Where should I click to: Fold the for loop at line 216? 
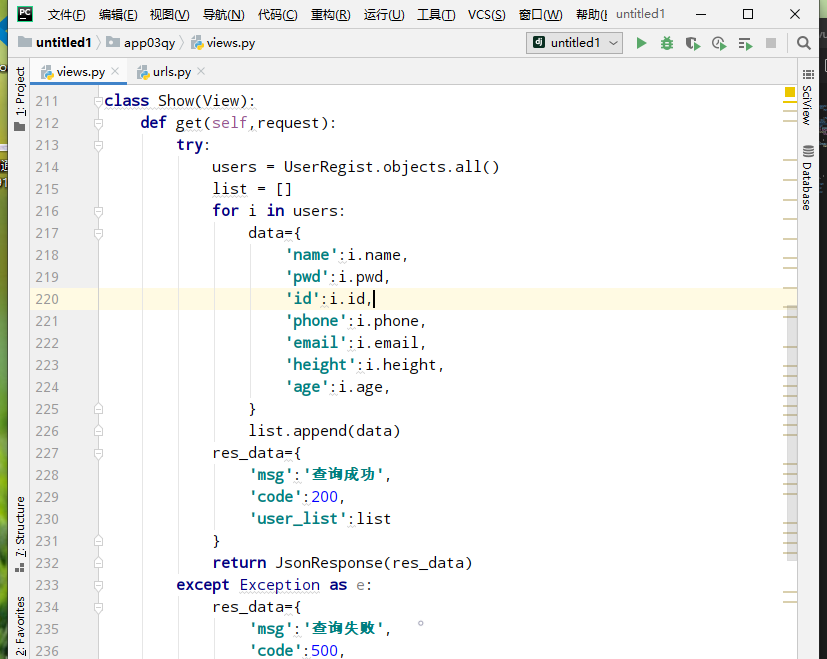click(98, 211)
